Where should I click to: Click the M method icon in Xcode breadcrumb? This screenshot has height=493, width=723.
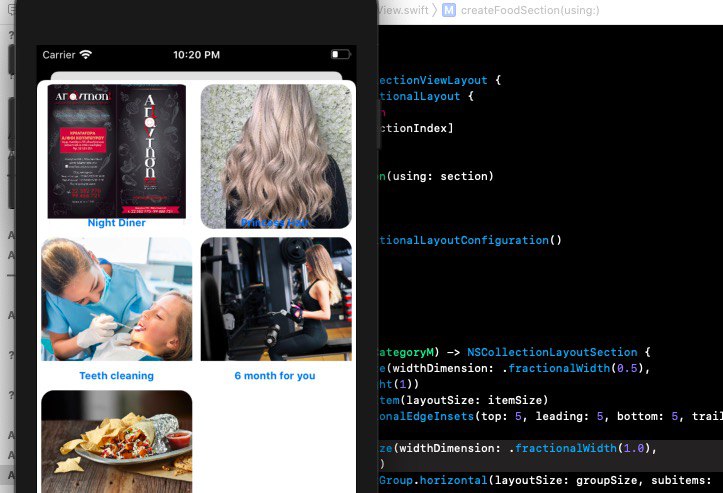[449, 10]
